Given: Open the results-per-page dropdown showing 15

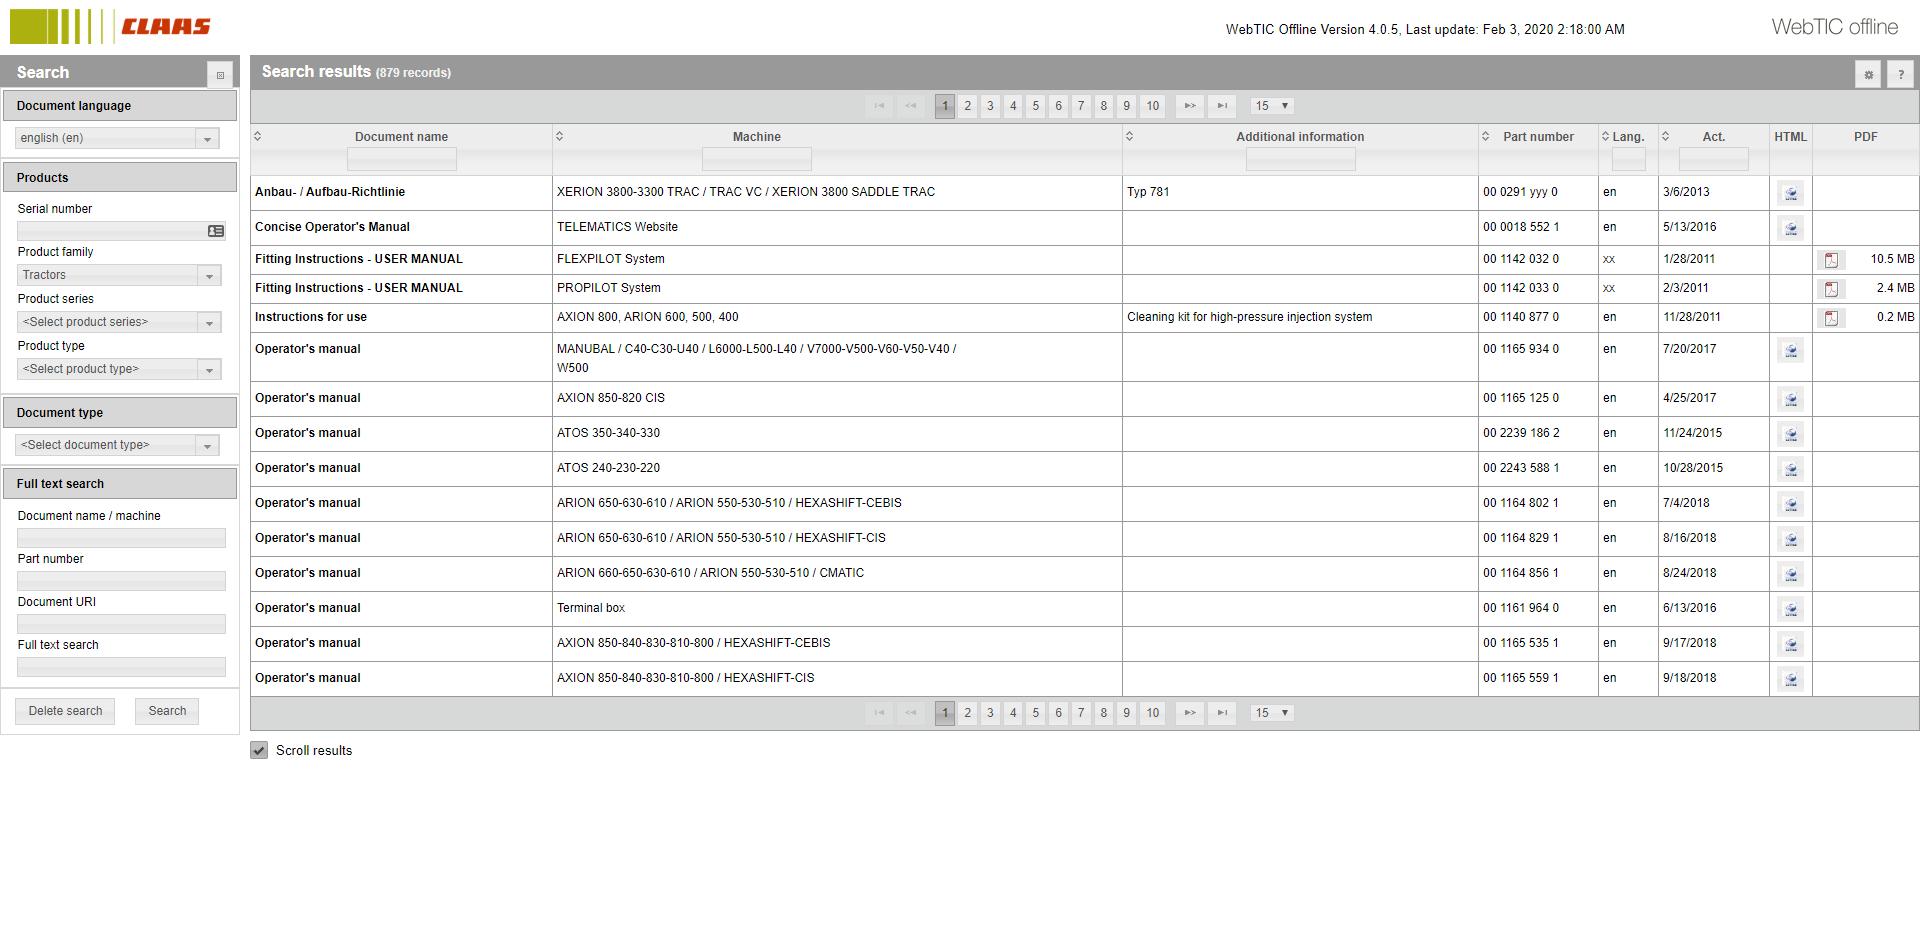Looking at the screenshot, I should click(x=1271, y=106).
